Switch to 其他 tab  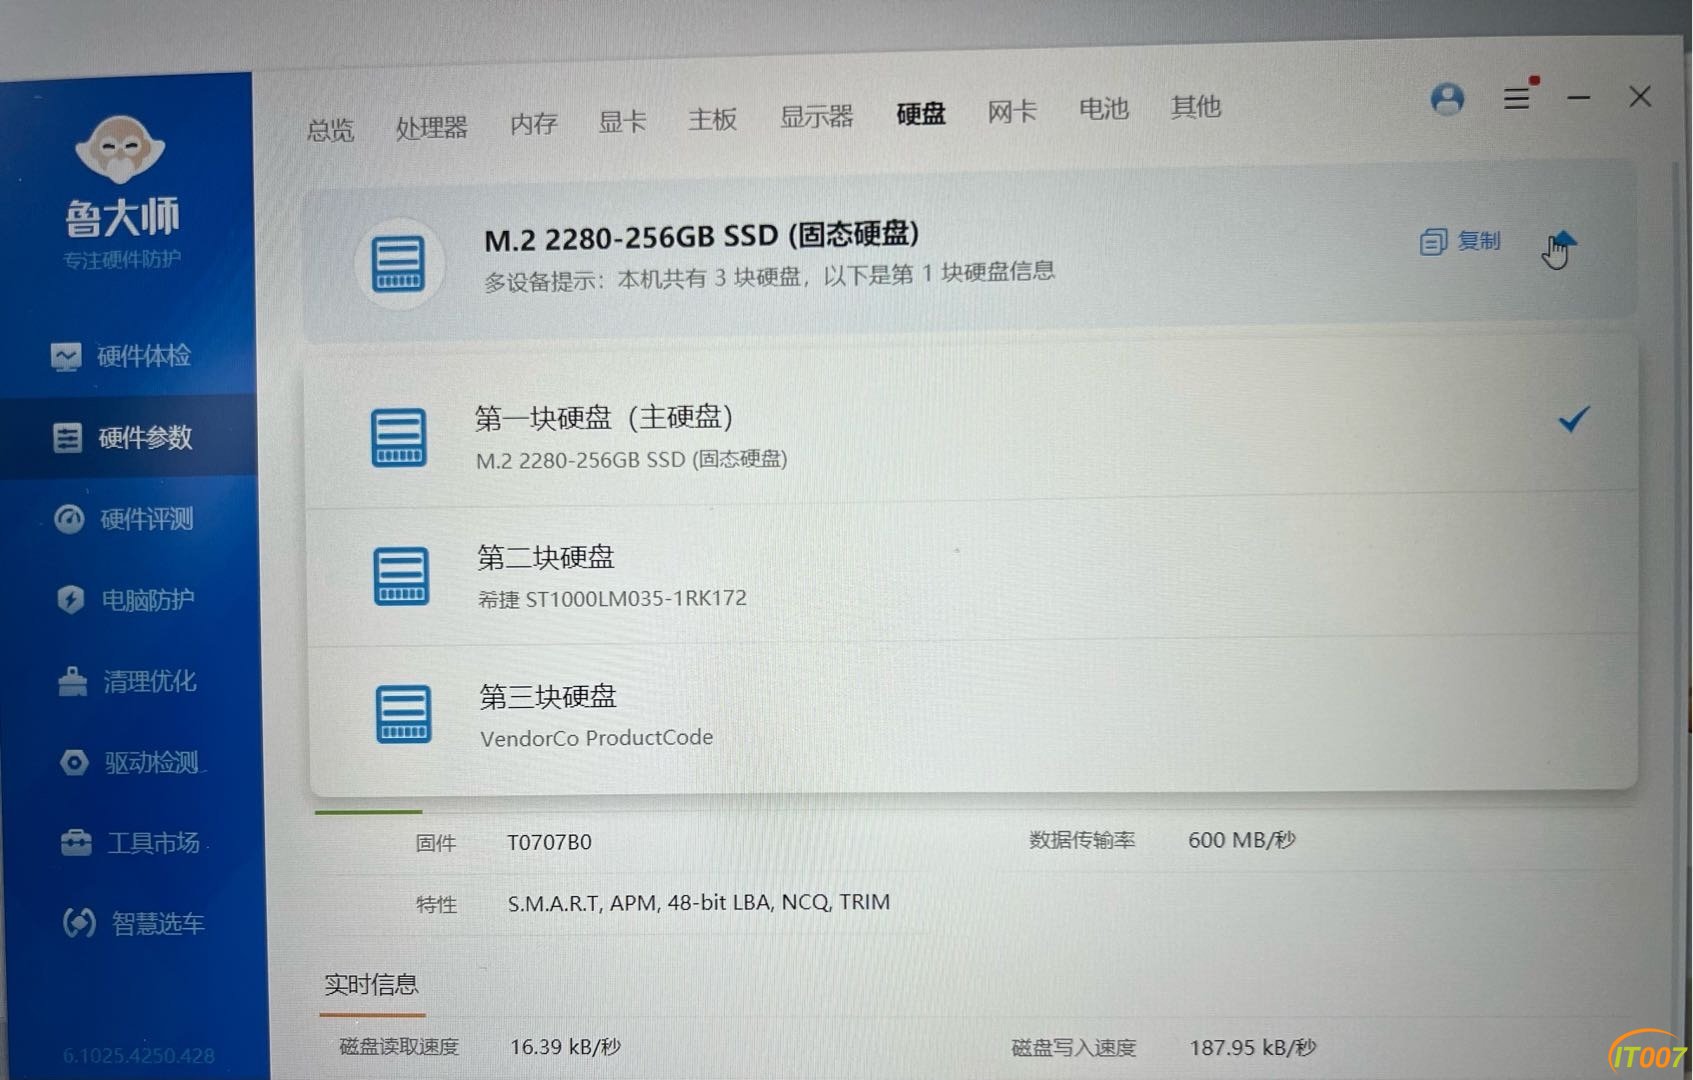(1196, 106)
